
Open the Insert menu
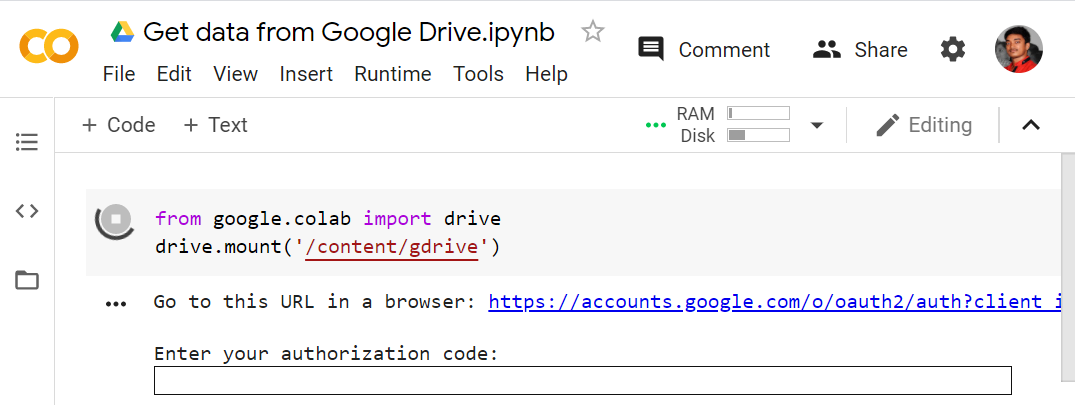click(x=306, y=74)
